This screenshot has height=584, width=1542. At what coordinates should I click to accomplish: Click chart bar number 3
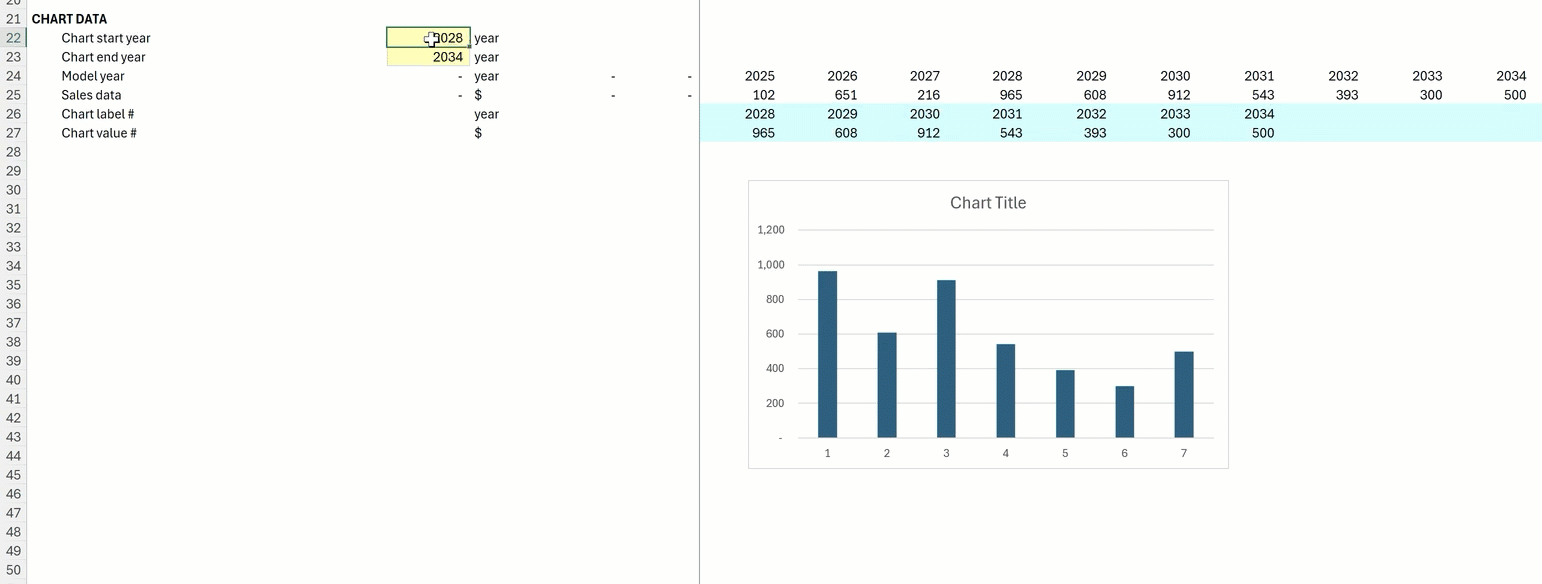[946, 359]
